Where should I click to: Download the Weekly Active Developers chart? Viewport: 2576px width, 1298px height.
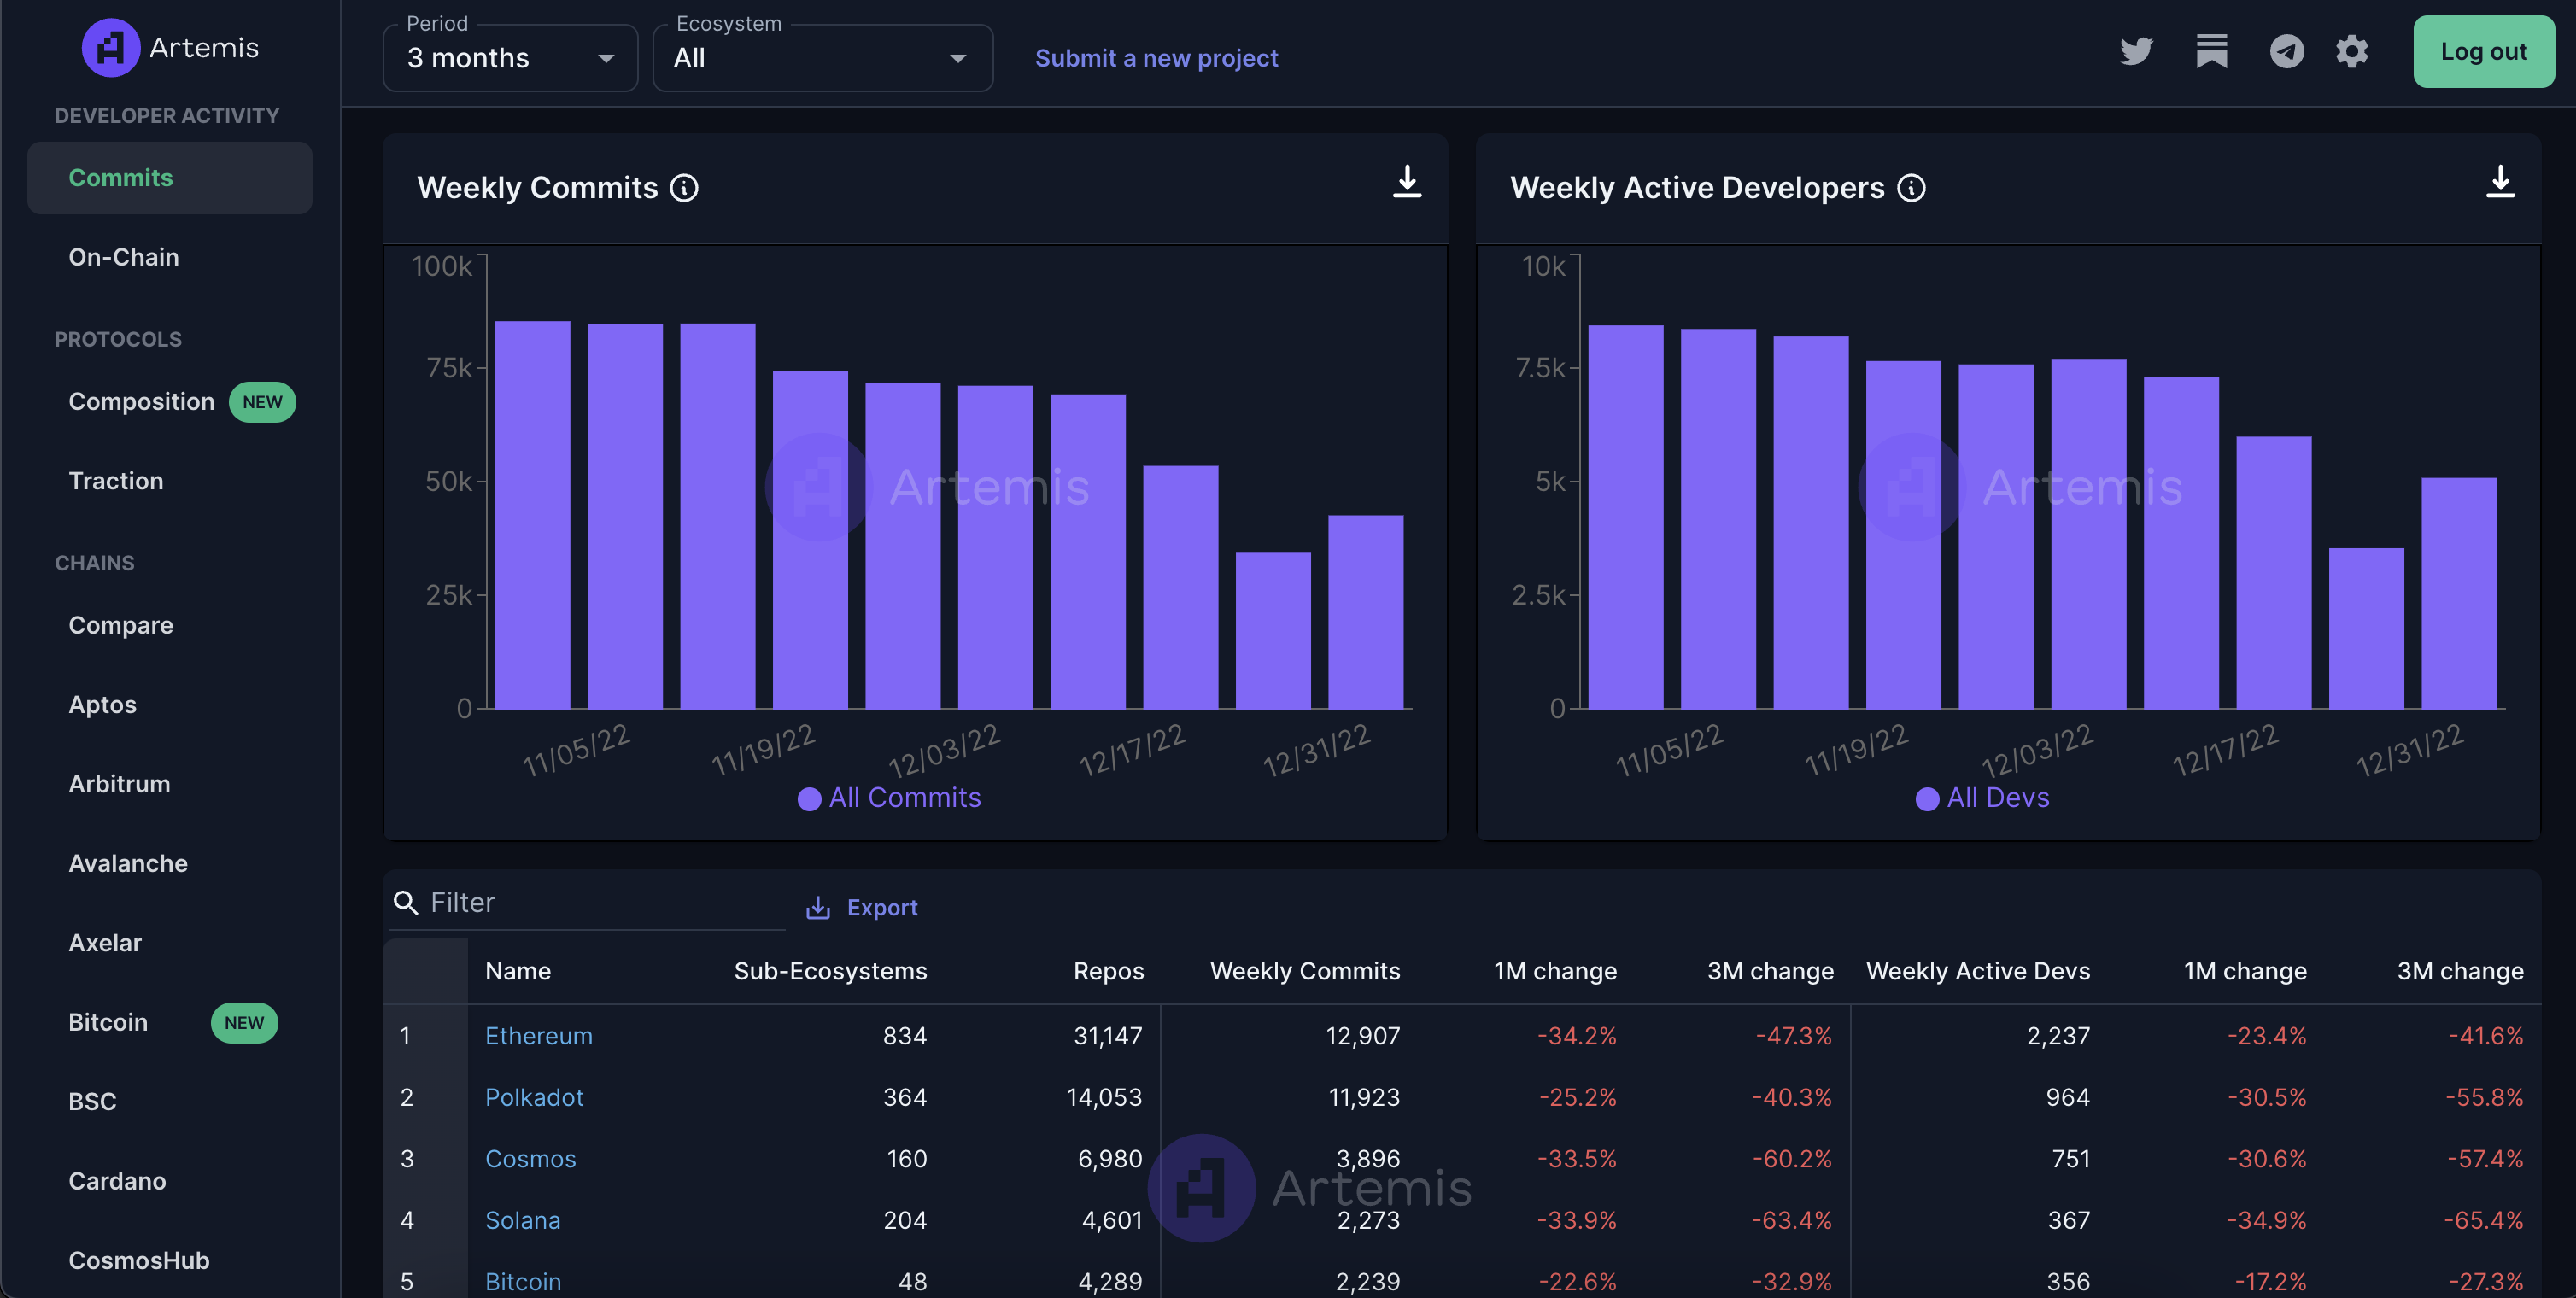pos(2499,182)
